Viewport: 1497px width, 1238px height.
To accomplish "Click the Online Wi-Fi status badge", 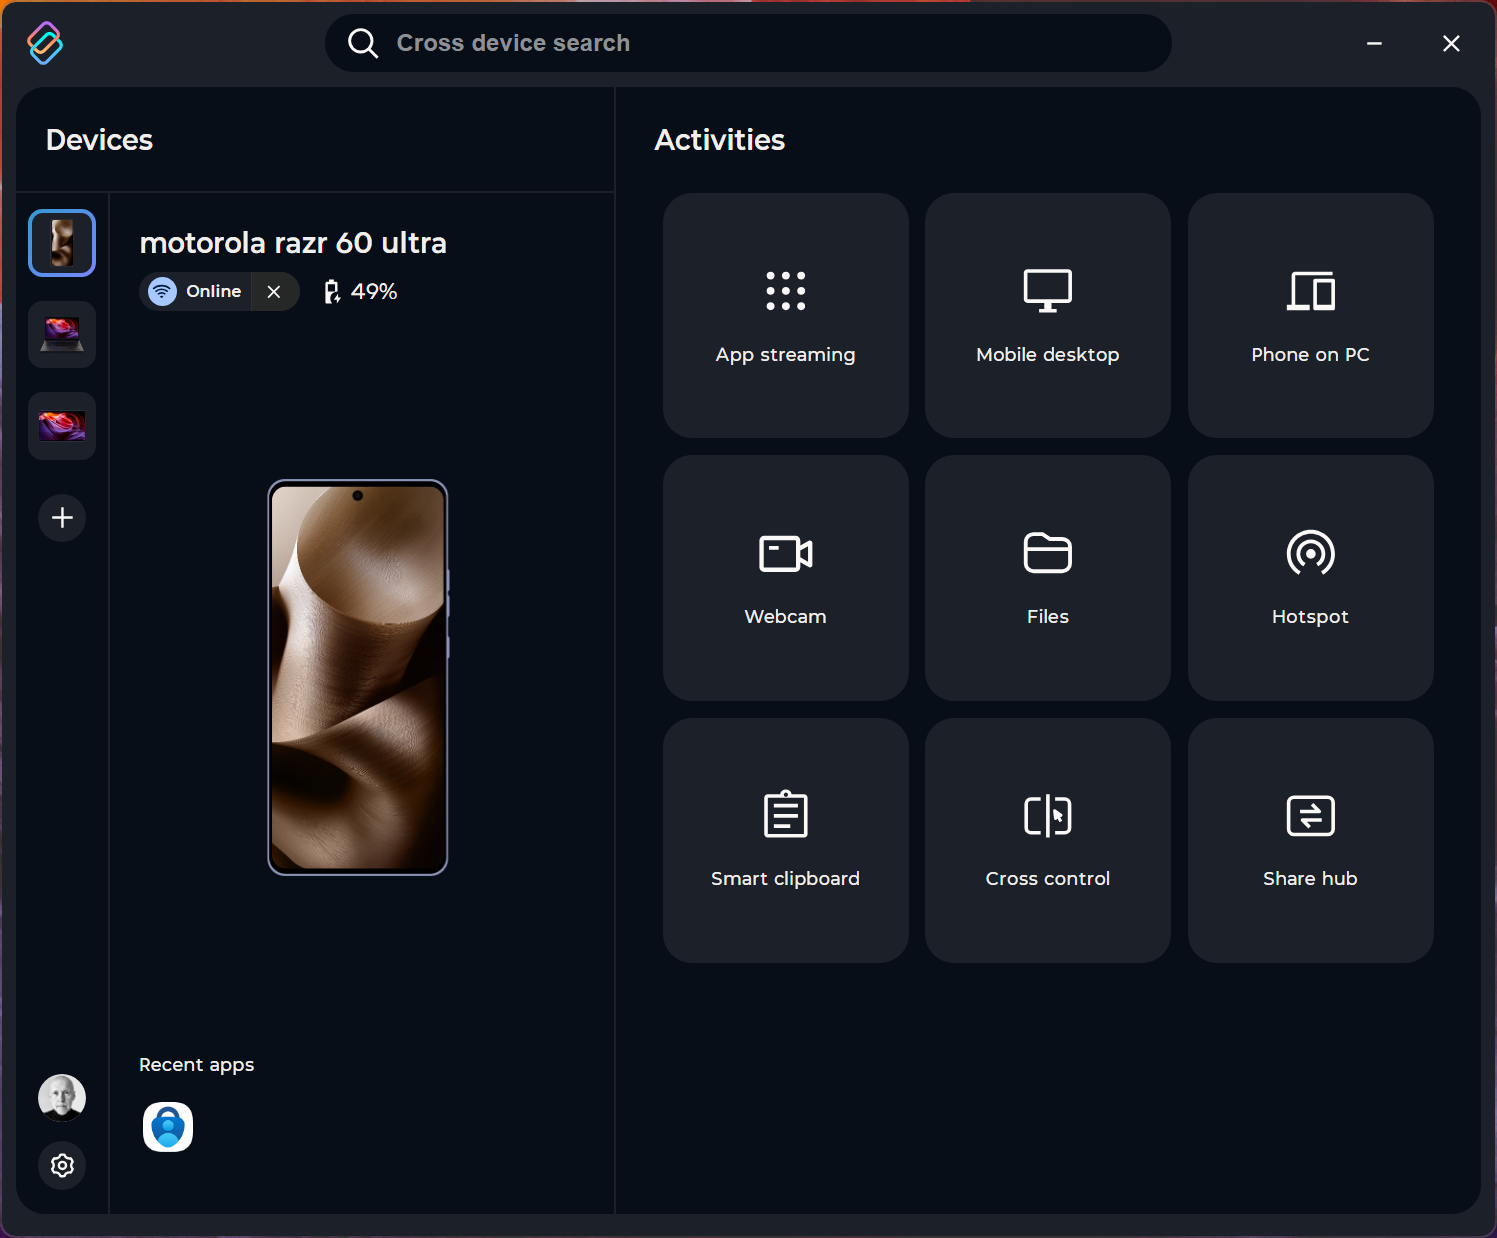I will (197, 292).
